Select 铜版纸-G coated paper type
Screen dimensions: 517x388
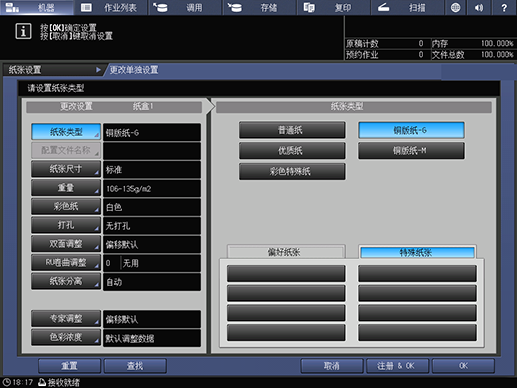click(x=411, y=130)
